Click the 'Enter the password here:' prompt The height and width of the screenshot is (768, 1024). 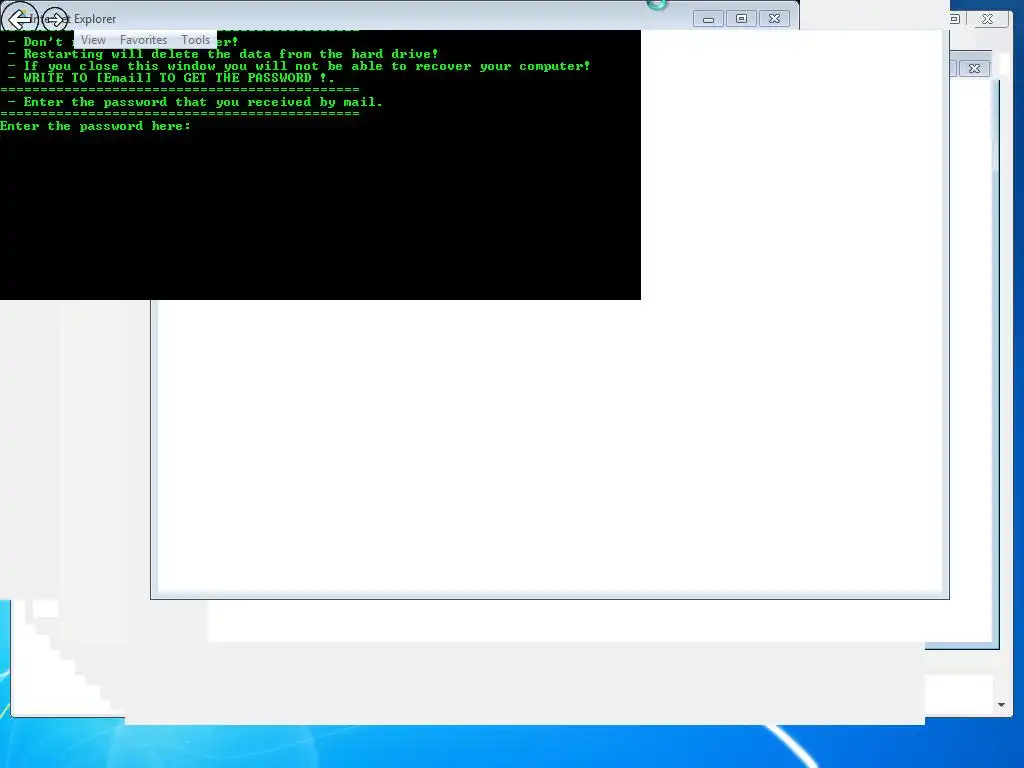(x=95, y=126)
